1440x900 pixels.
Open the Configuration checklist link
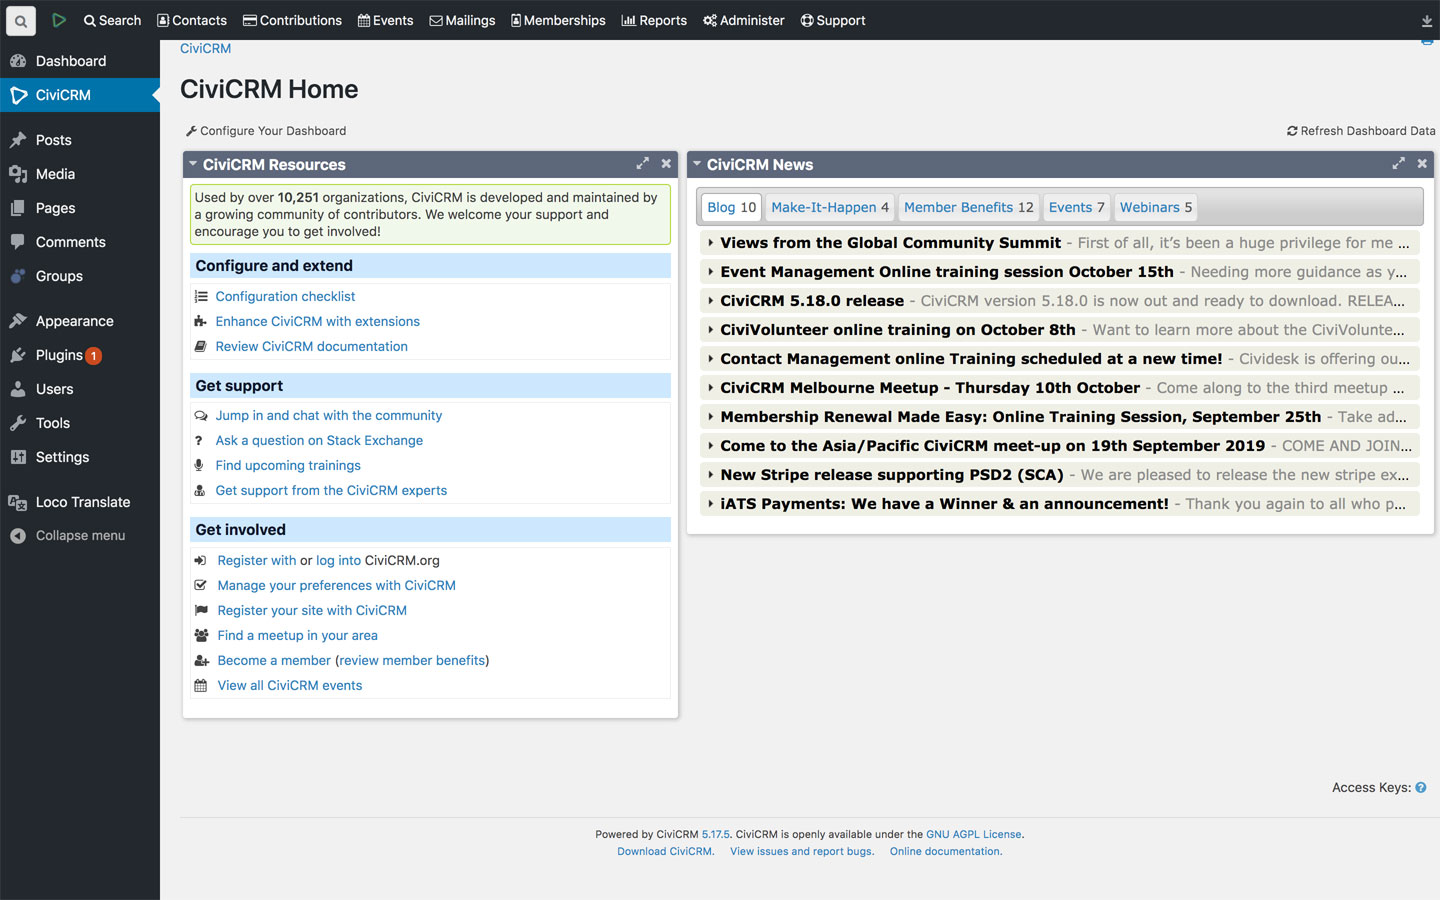click(x=285, y=297)
